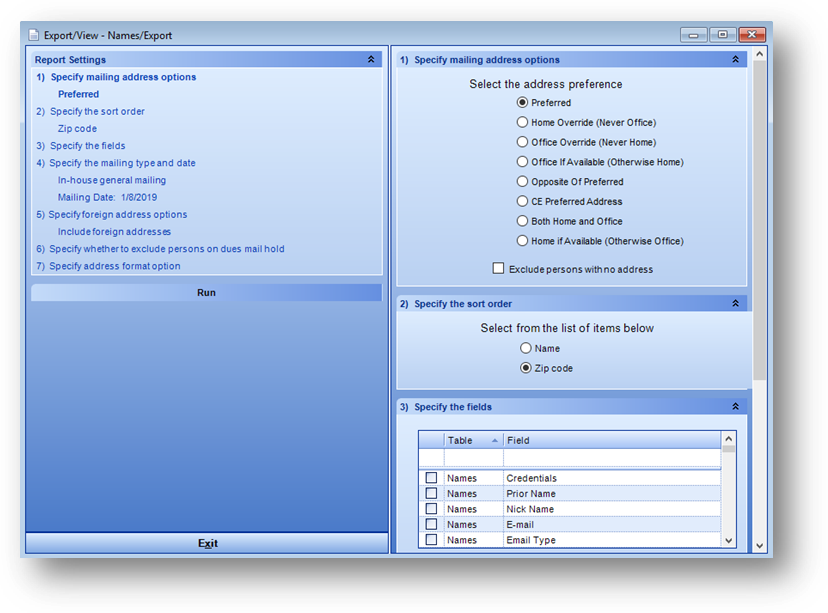Sort fields grid by Table column header

(x=473, y=440)
